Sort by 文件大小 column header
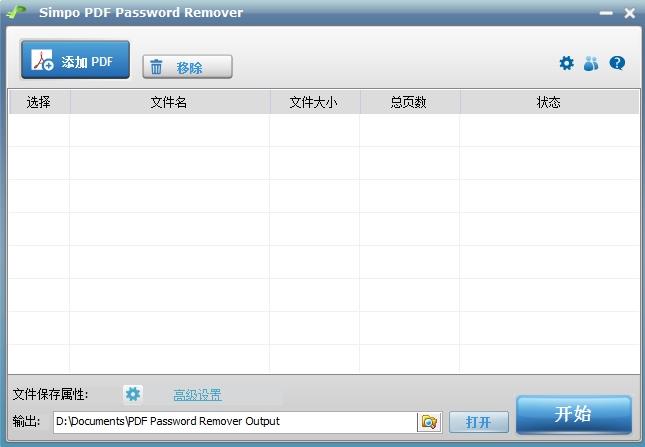Viewport: 645px width, 447px height. (x=315, y=102)
